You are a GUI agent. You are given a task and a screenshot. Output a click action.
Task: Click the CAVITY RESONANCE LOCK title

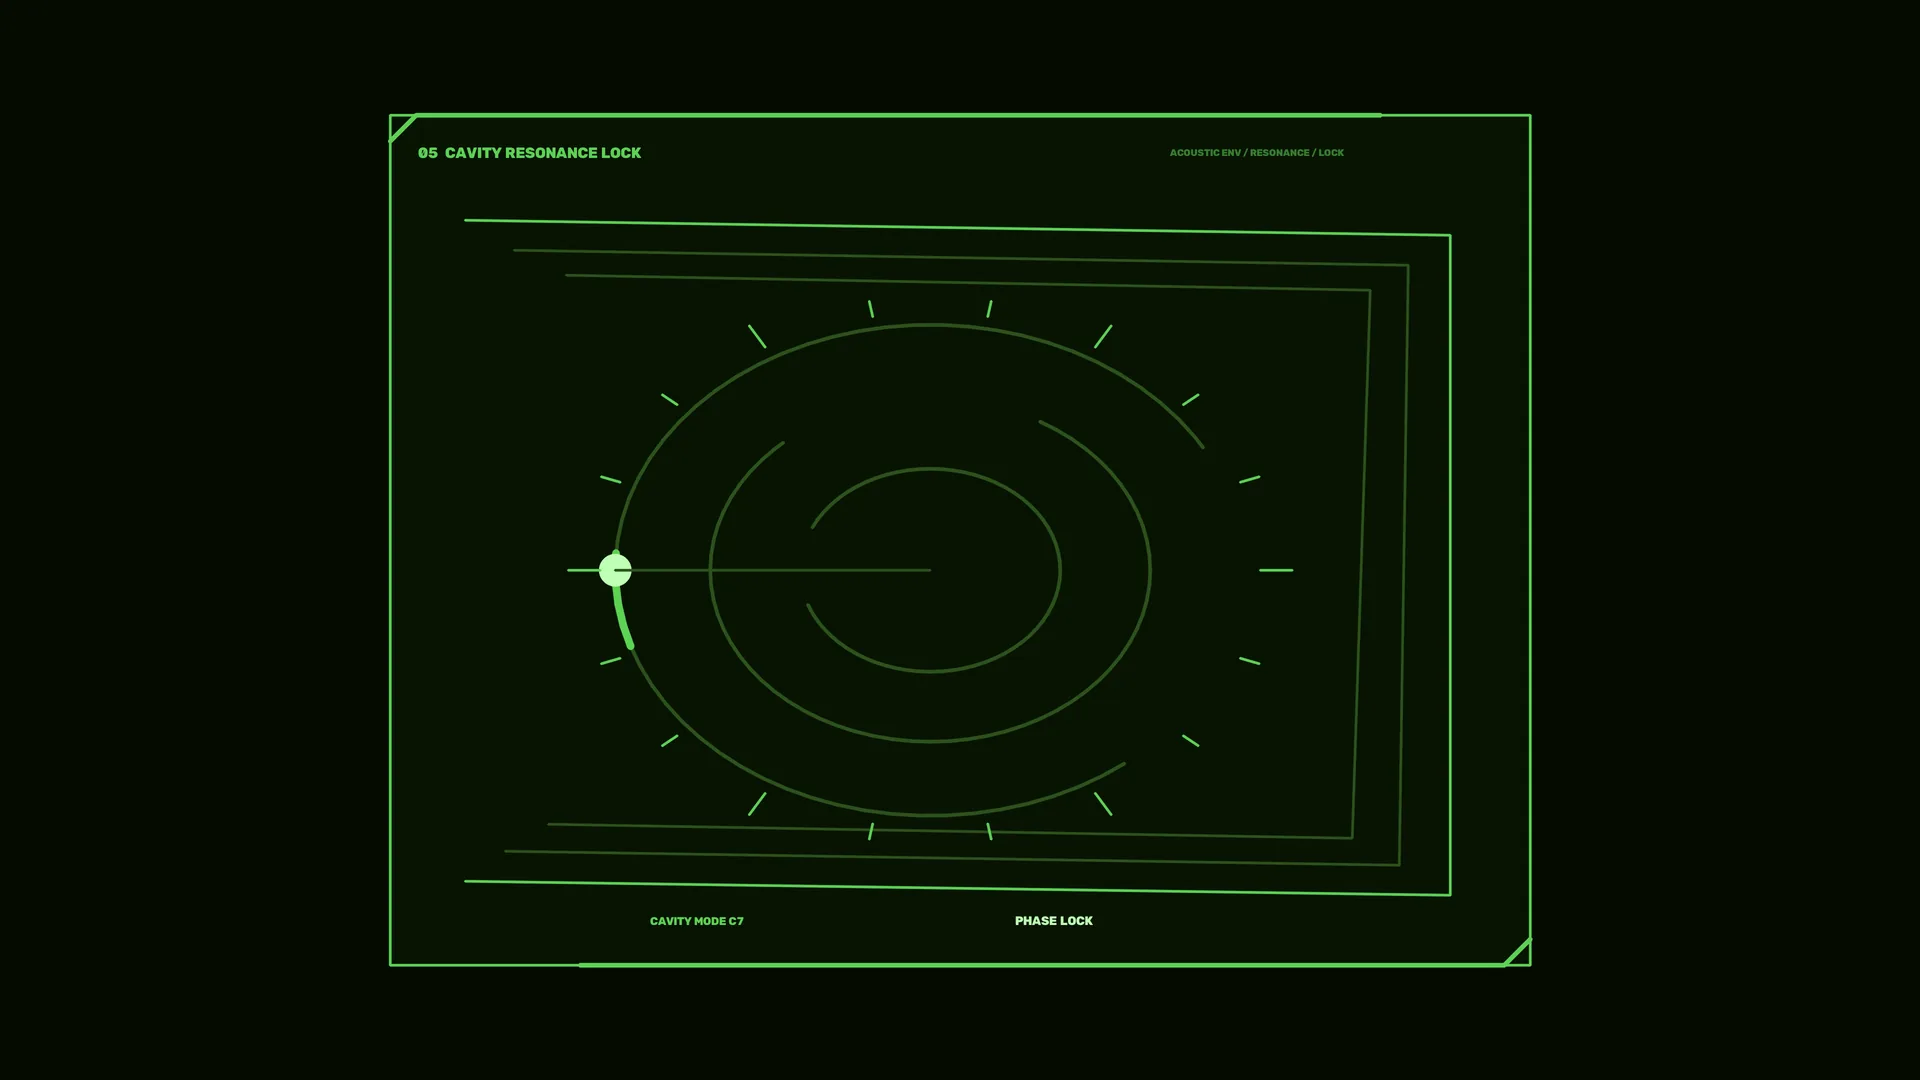(x=543, y=153)
